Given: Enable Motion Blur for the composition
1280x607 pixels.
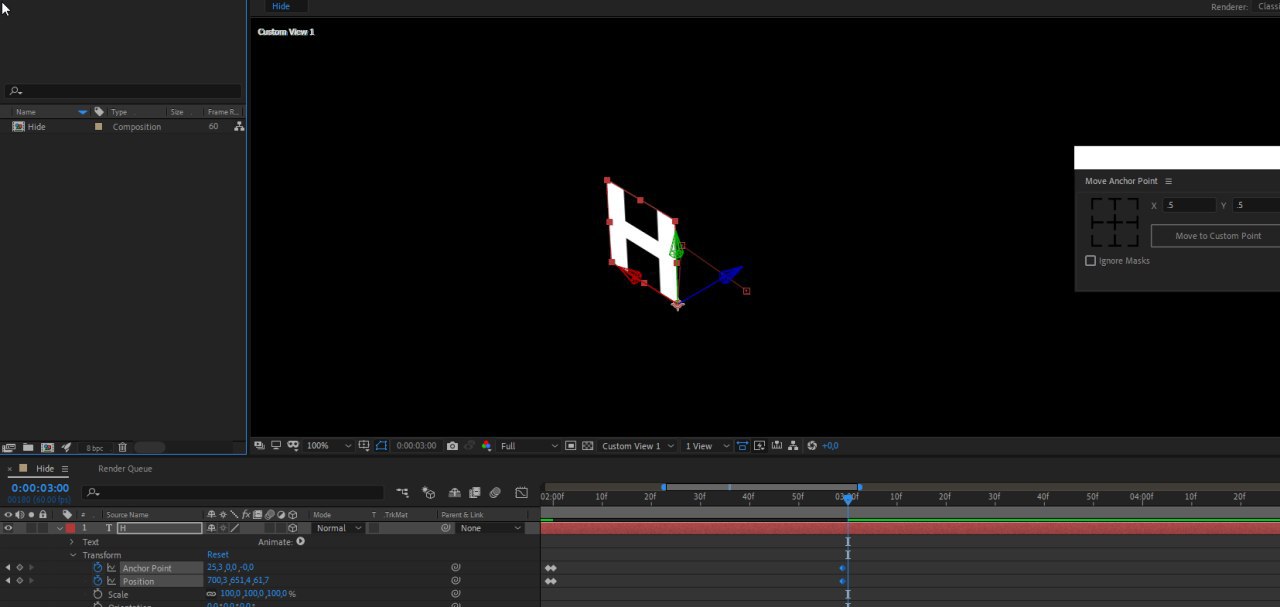Looking at the screenshot, I should (495, 493).
